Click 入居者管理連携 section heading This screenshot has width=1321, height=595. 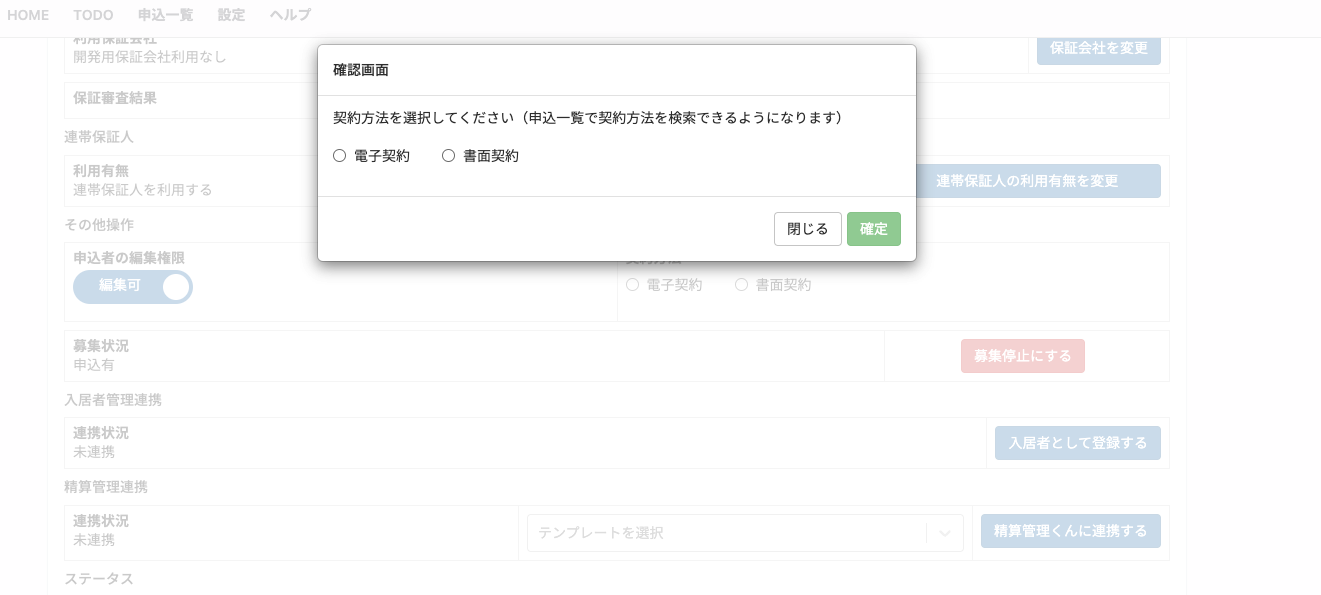click(113, 400)
